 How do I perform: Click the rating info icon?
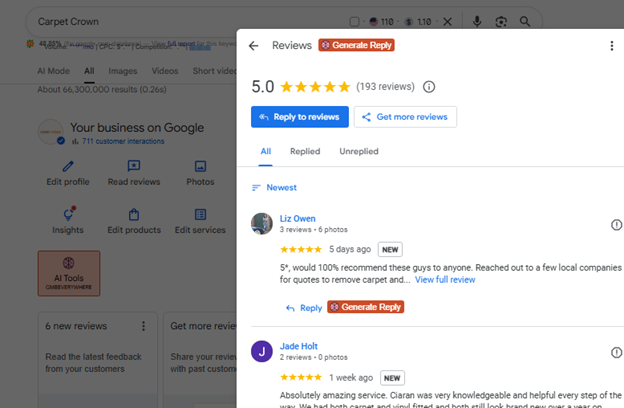[429, 87]
